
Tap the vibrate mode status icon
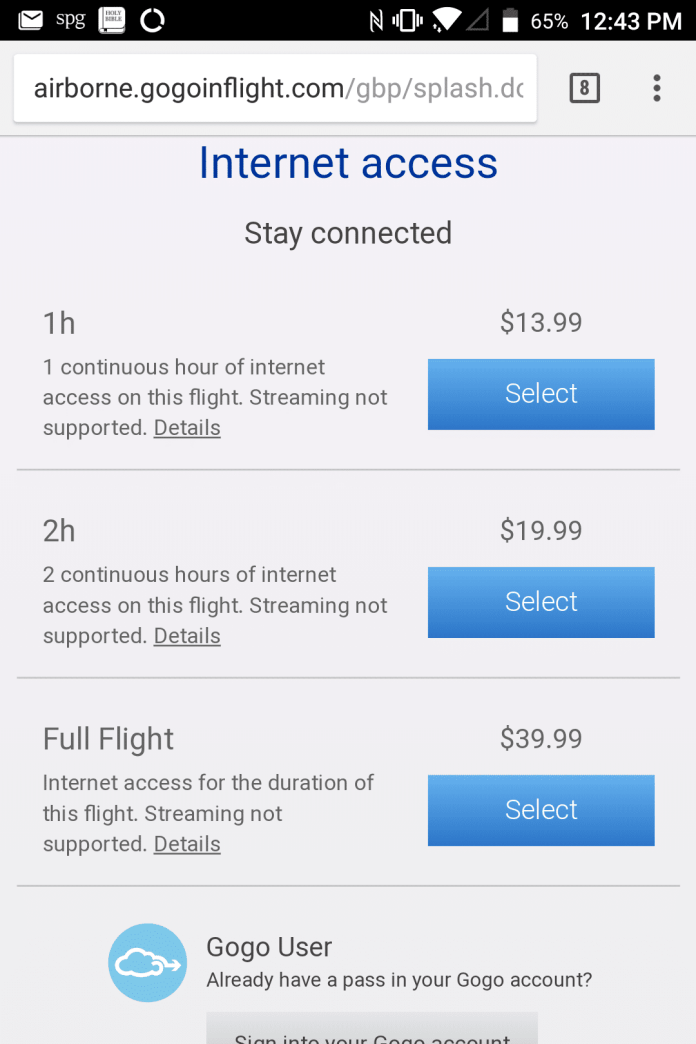pyautogui.click(x=407, y=20)
